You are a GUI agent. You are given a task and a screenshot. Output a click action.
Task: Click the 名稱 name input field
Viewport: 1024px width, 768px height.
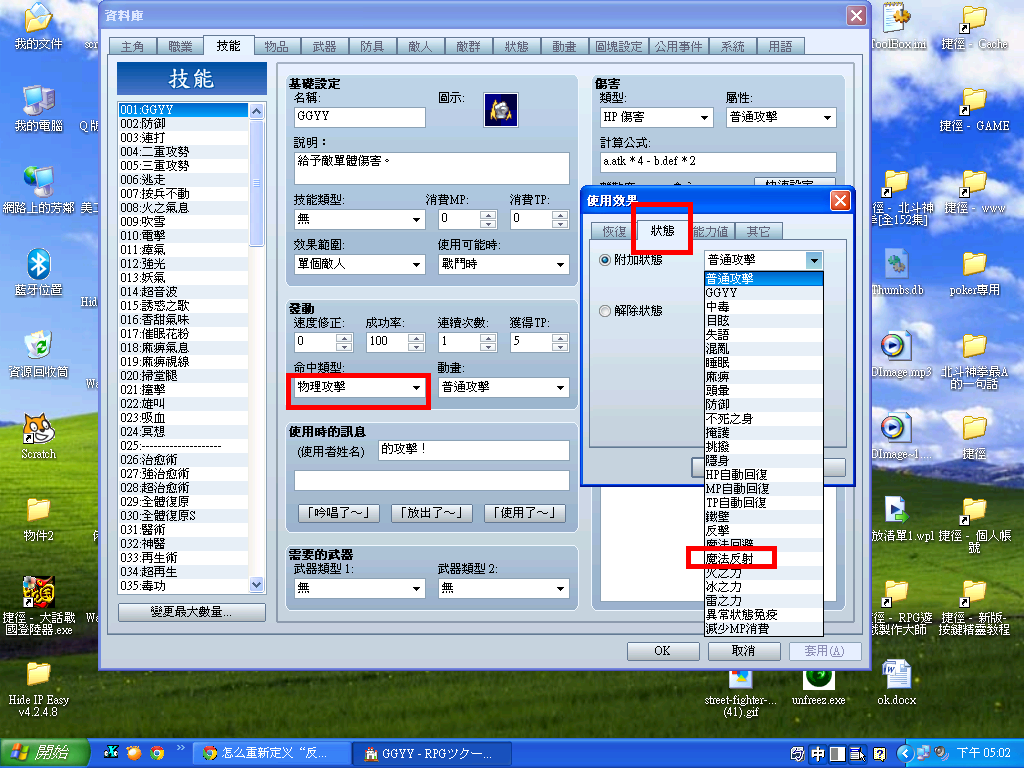click(360, 117)
